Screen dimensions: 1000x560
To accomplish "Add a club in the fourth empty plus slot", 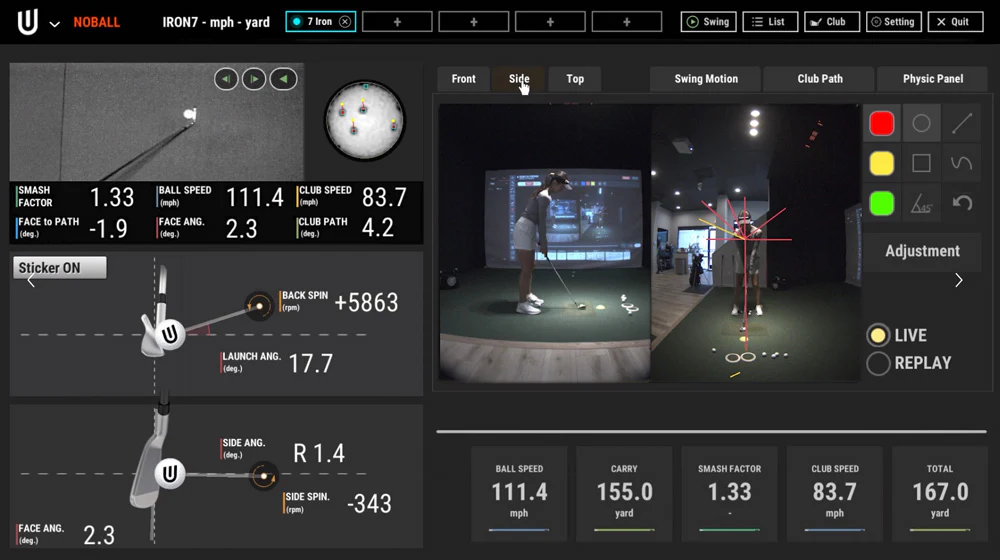I will [x=627, y=22].
